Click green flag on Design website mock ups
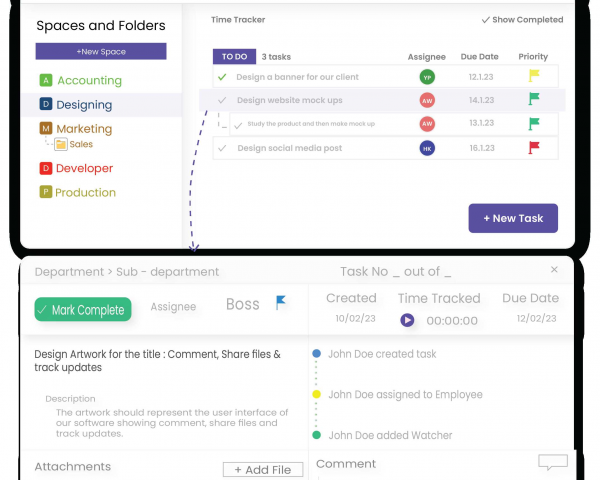The width and height of the screenshot is (600, 480). click(533, 100)
